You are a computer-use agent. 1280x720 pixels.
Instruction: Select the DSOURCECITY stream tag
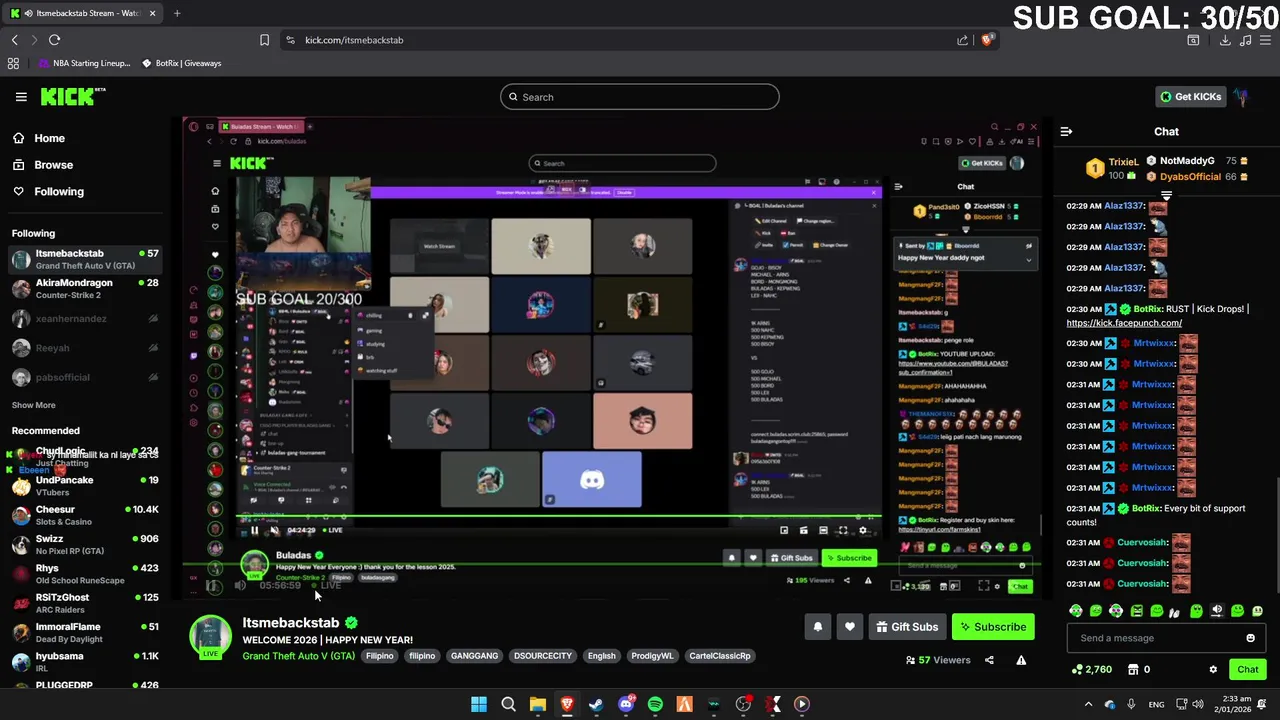(542, 656)
